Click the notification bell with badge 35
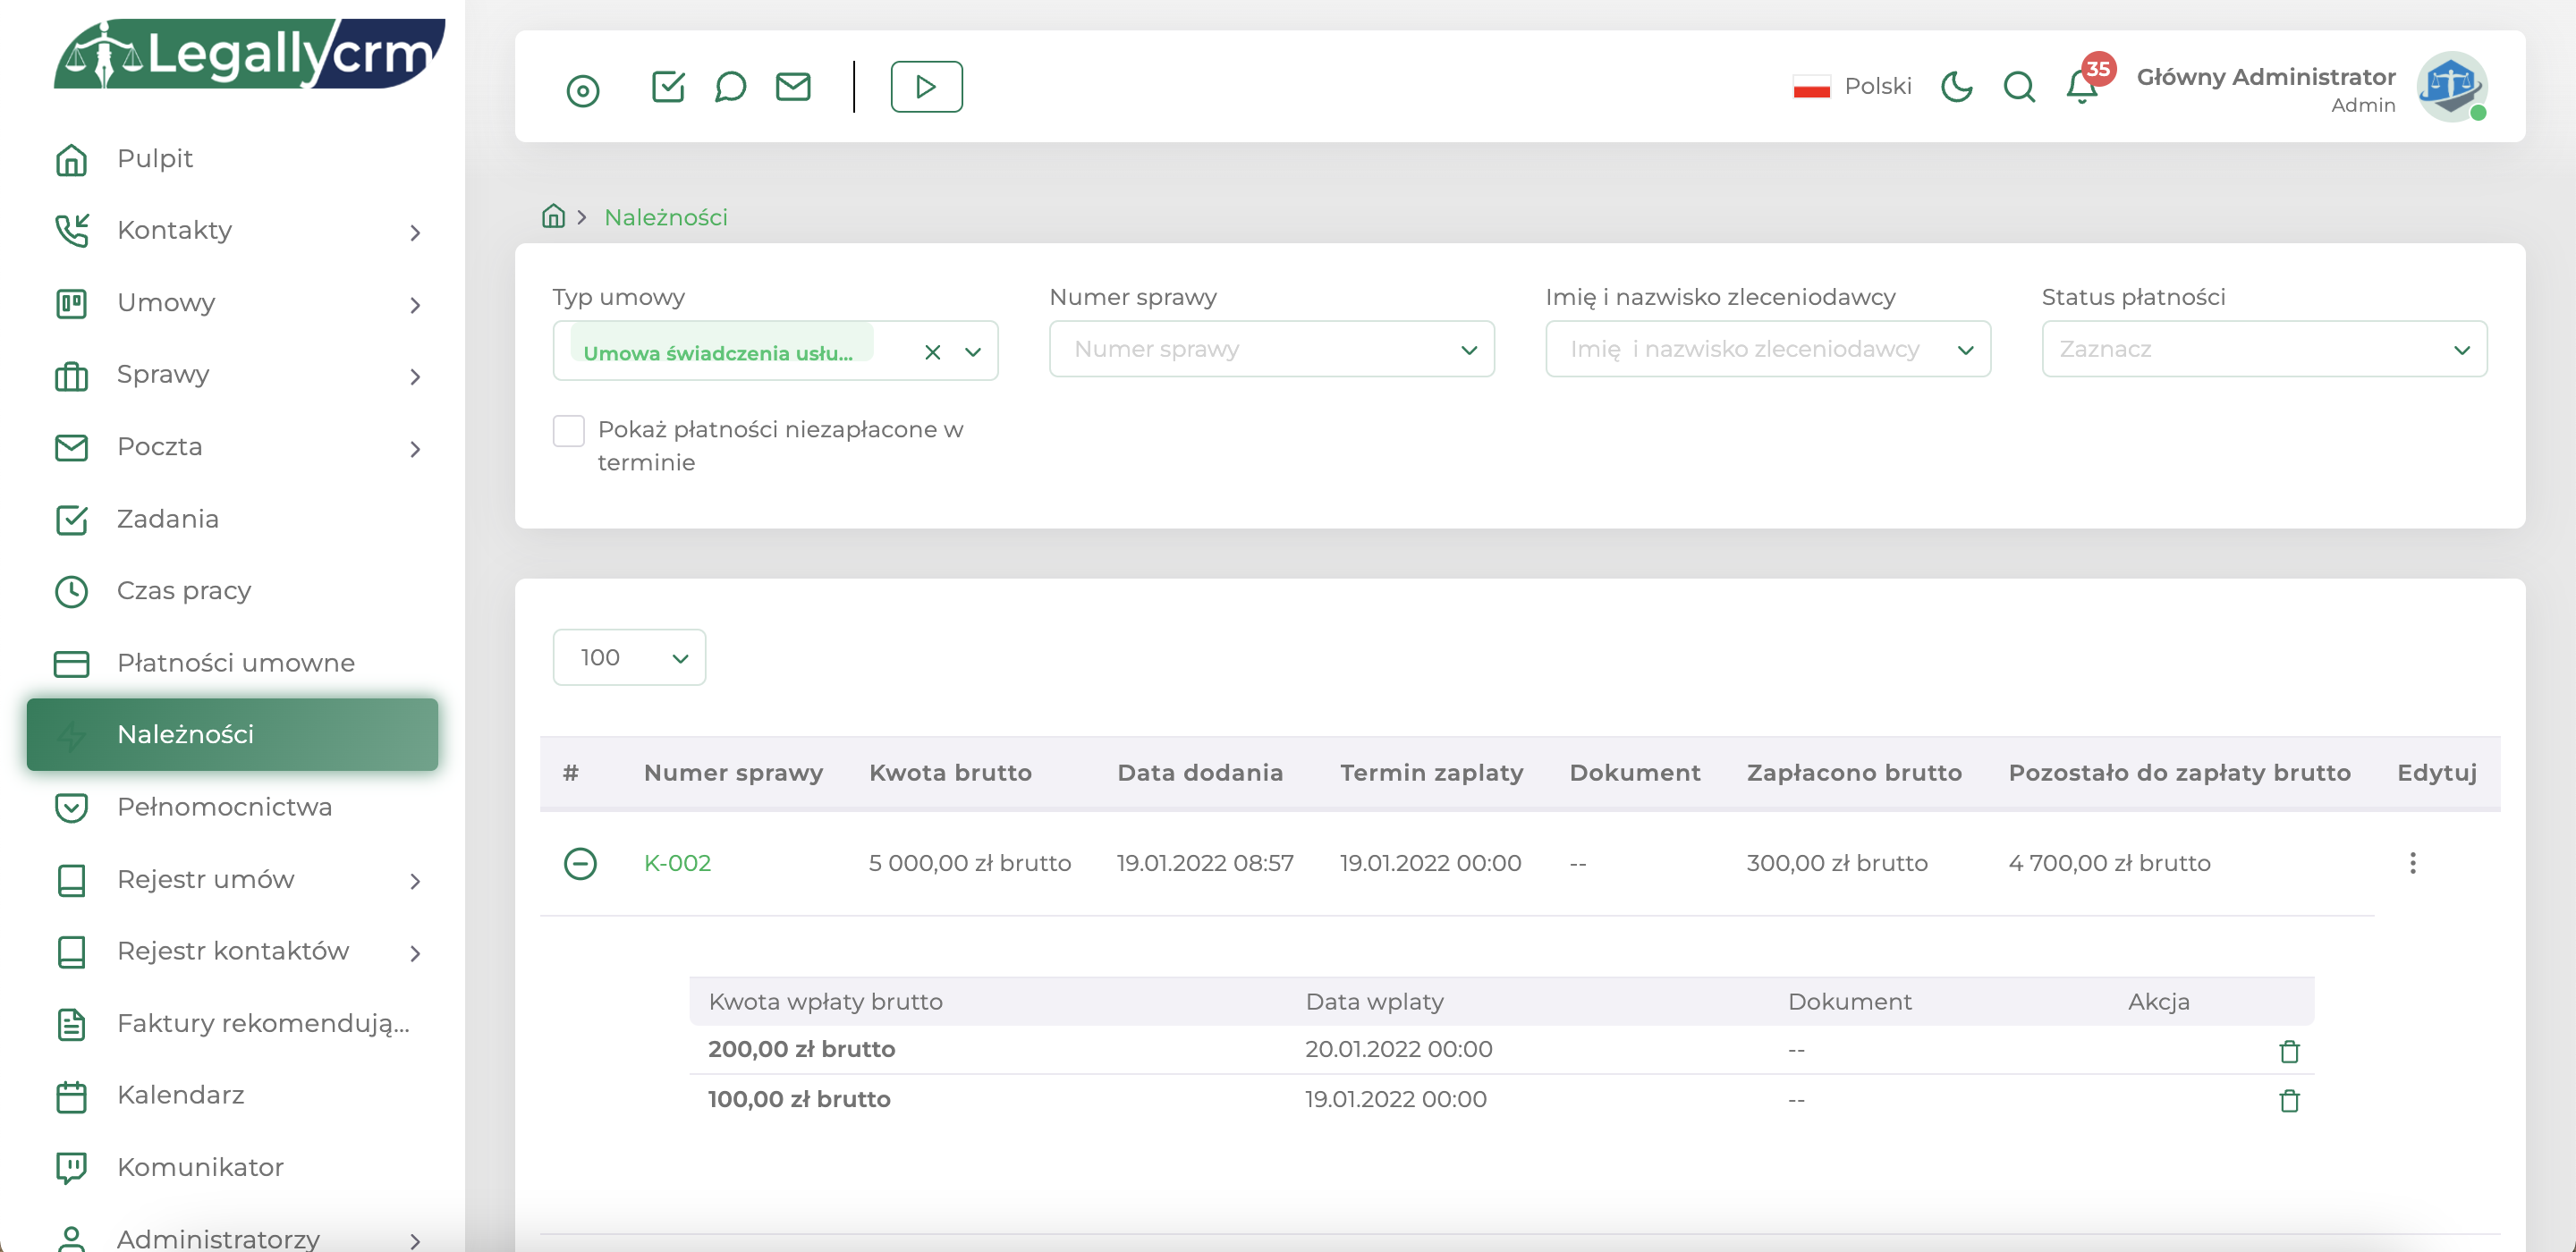Screen dimensions: 2576x1252 tap(2082, 87)
